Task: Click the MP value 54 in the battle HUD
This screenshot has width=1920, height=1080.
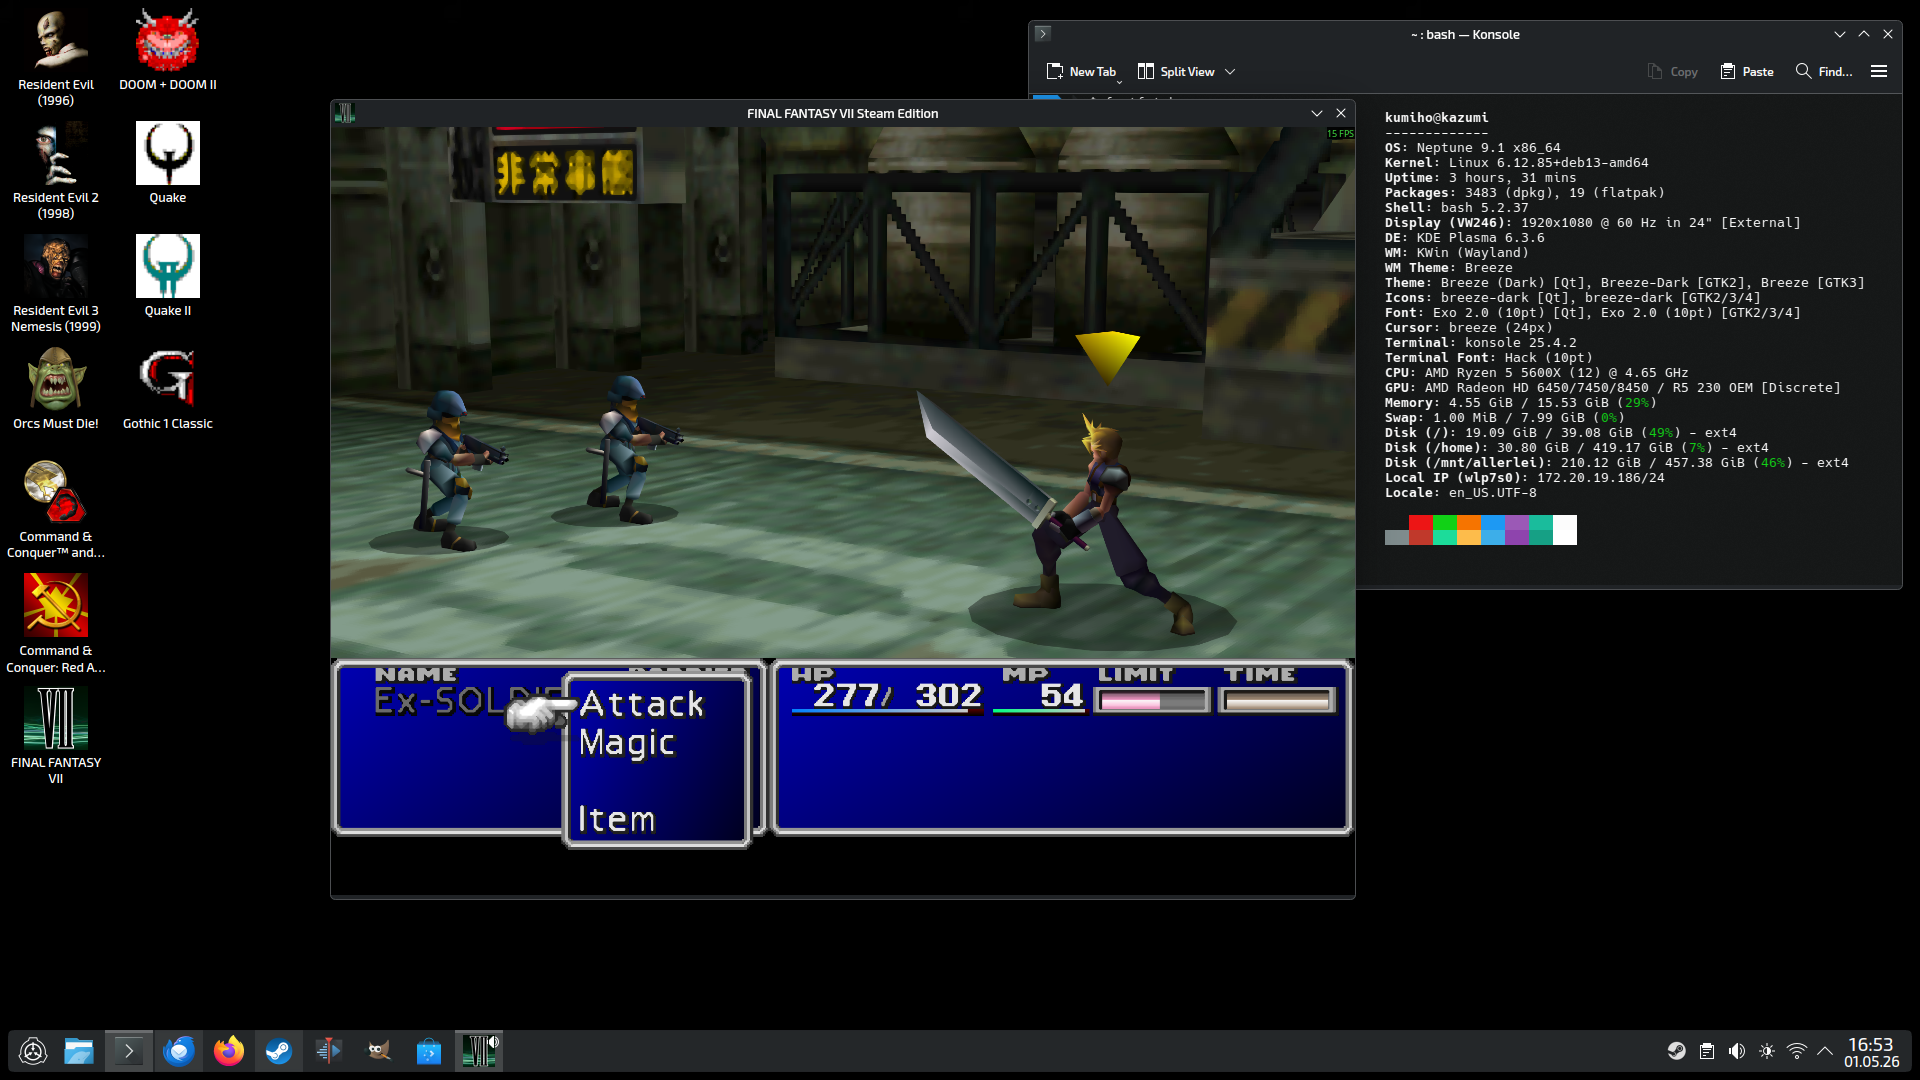Action: pos(1061,695)
